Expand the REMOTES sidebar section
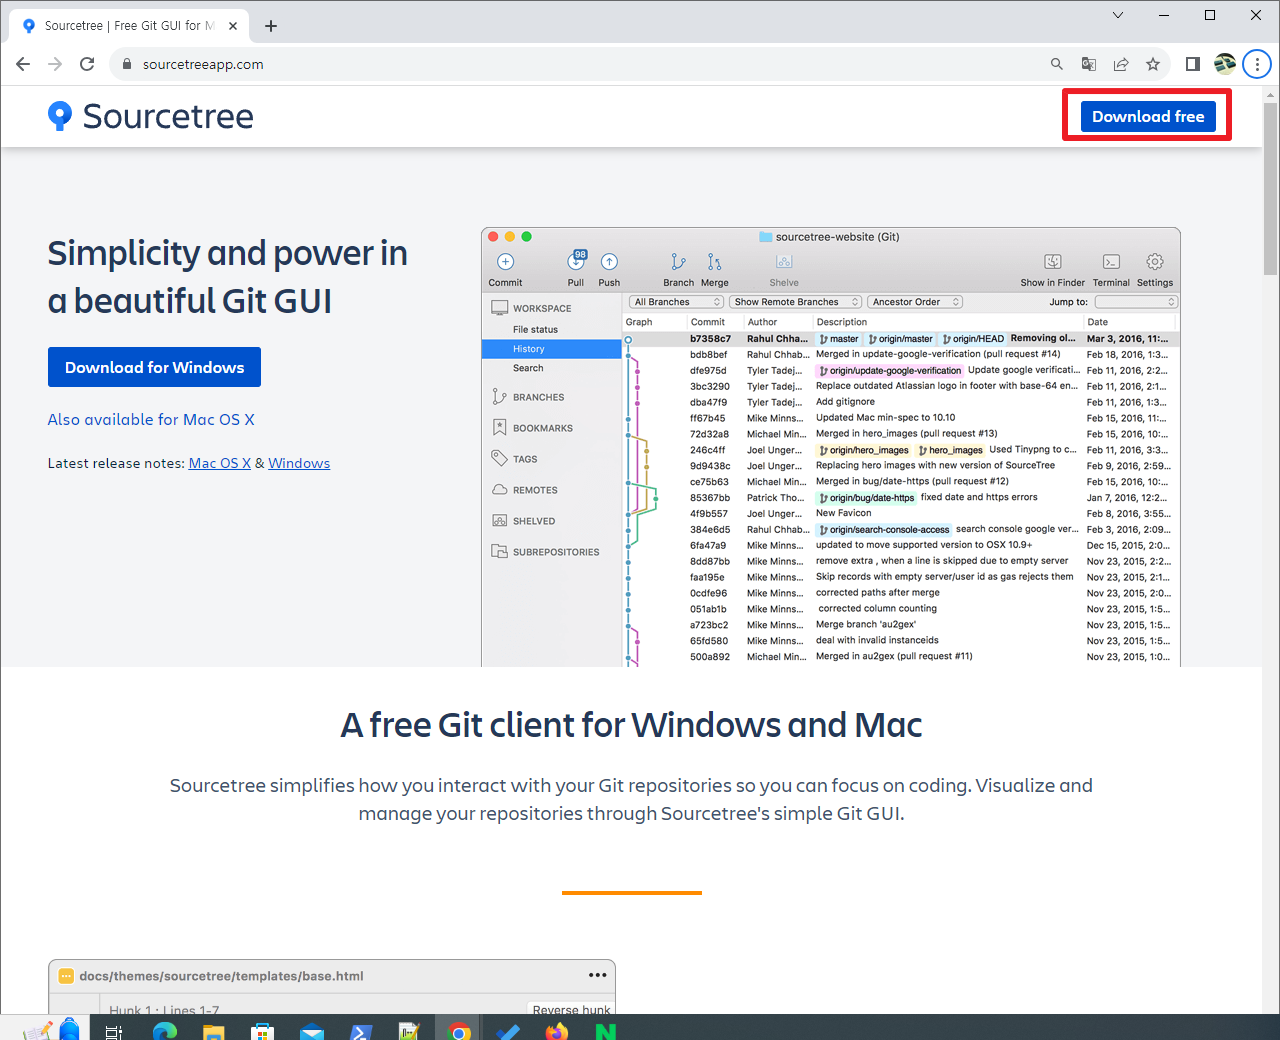The image size is (1280, 1040). [x=525, y=490]
